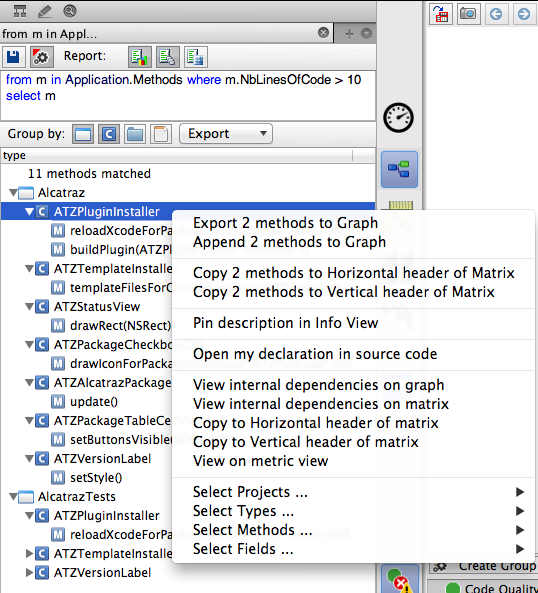Expand the collapsed ATZTemplateInstaller node under AlcatrazTests
This screenshot has height=593, width=538.
pyautogui.click(x=29, y=554)
